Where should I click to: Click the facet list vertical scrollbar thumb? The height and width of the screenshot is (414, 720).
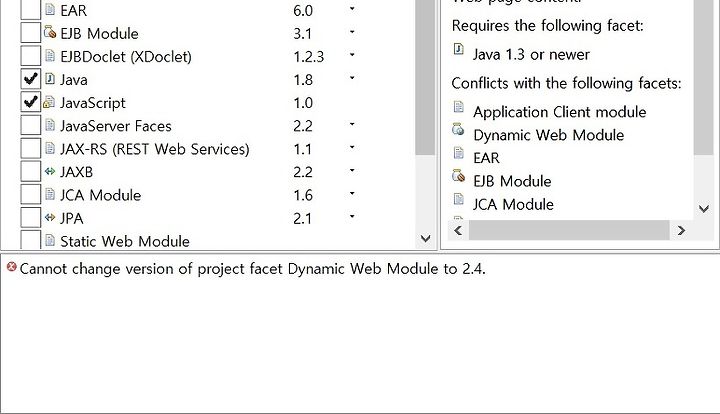(425, 77)
